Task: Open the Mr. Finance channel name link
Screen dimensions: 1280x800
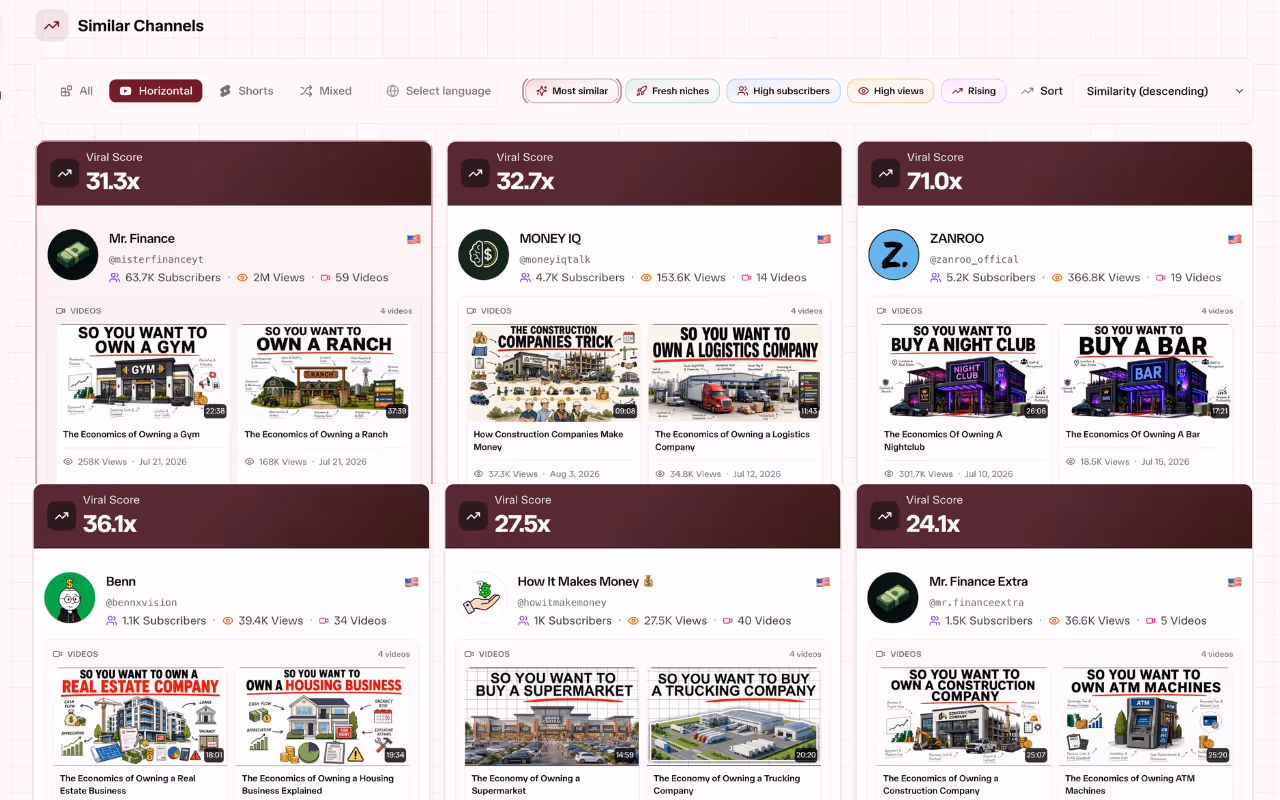Action: (x=142, y=239)
